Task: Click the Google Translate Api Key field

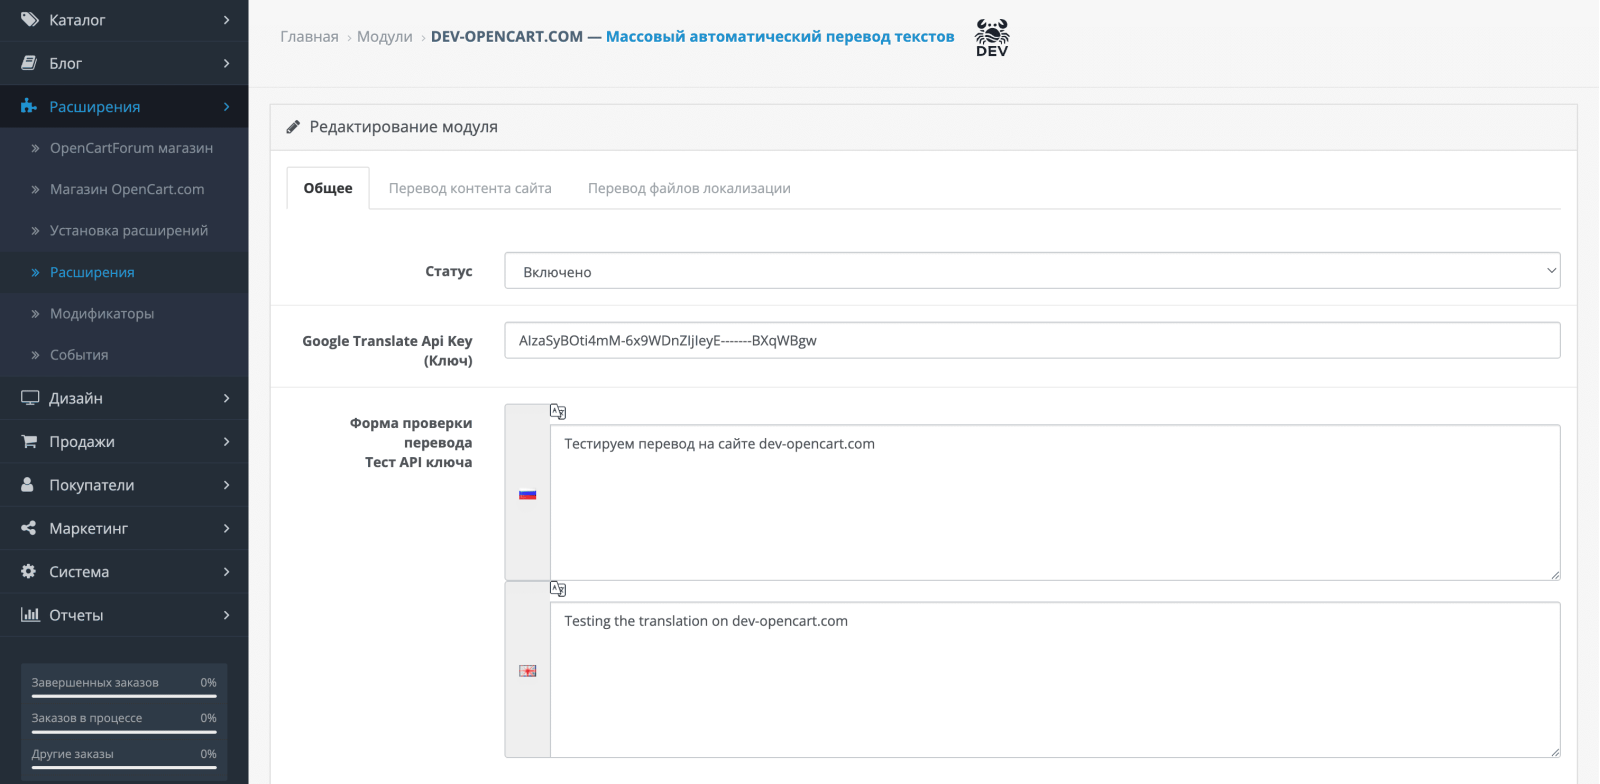Action: 1032,340
